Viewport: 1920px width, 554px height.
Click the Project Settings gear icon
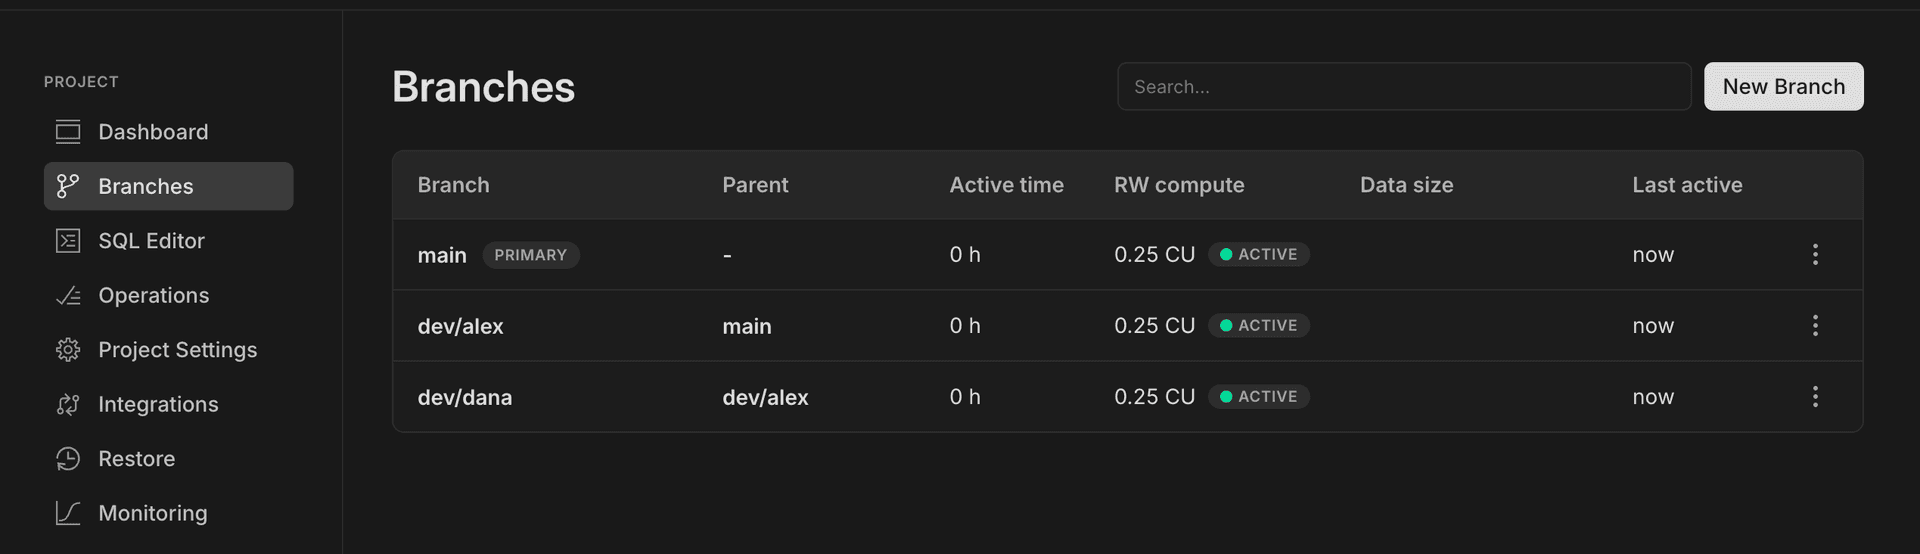tap(68, 350)
